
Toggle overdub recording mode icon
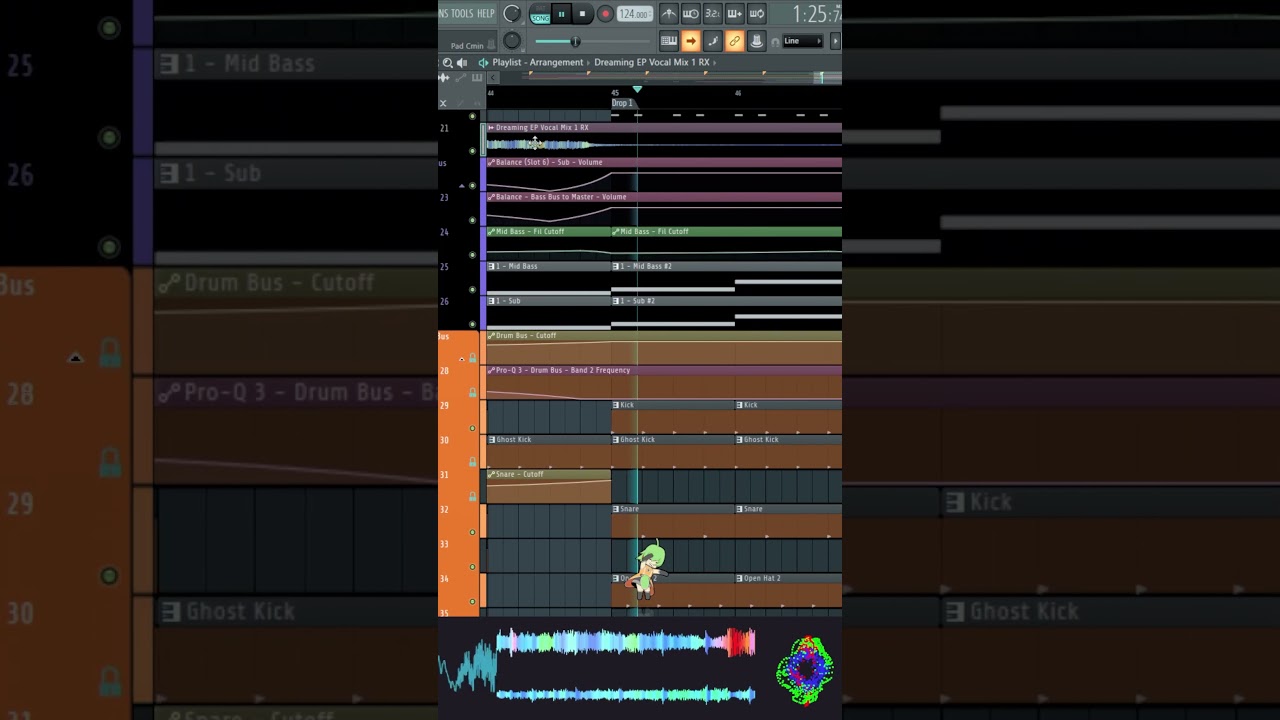pos(734,14)
